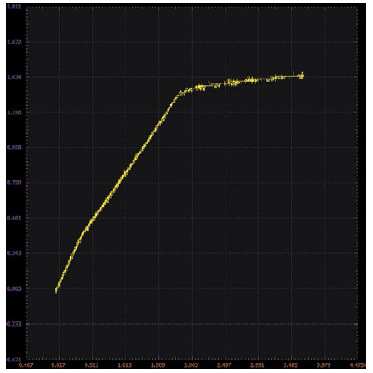Select the 3.485 horizontal axis label
Screen dimensions: 373x373
pos(291,365)
